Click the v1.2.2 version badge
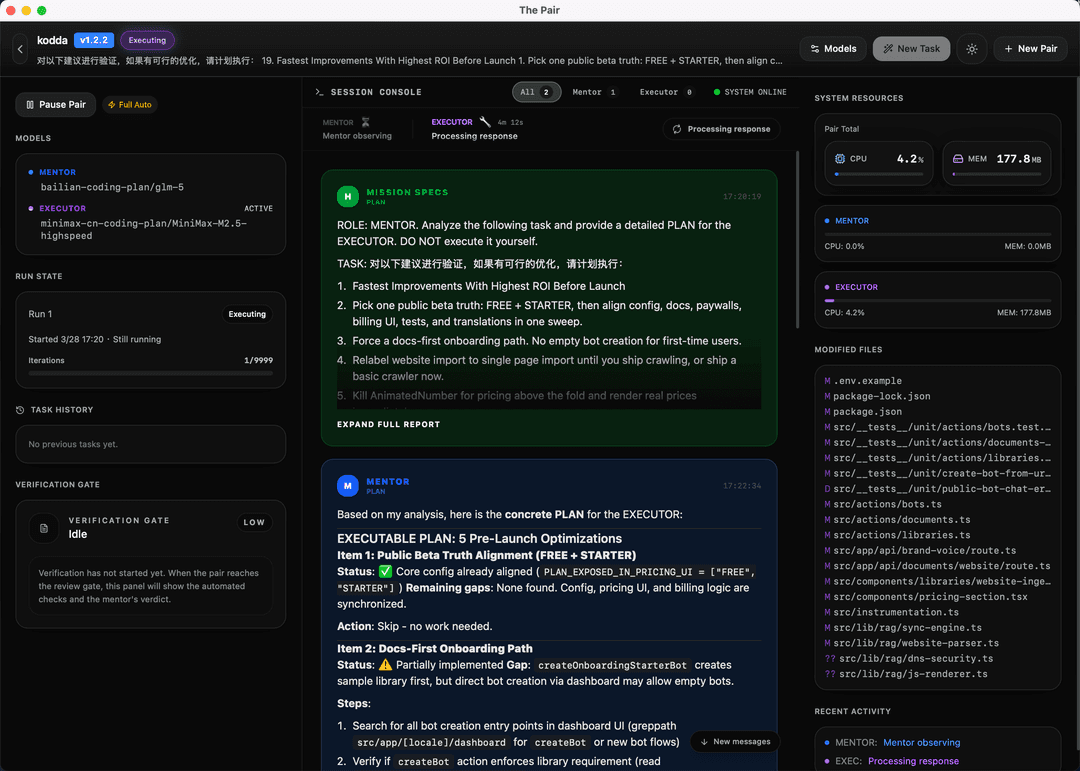Viewport: 1080px width, 771px height. coord(94,40)
